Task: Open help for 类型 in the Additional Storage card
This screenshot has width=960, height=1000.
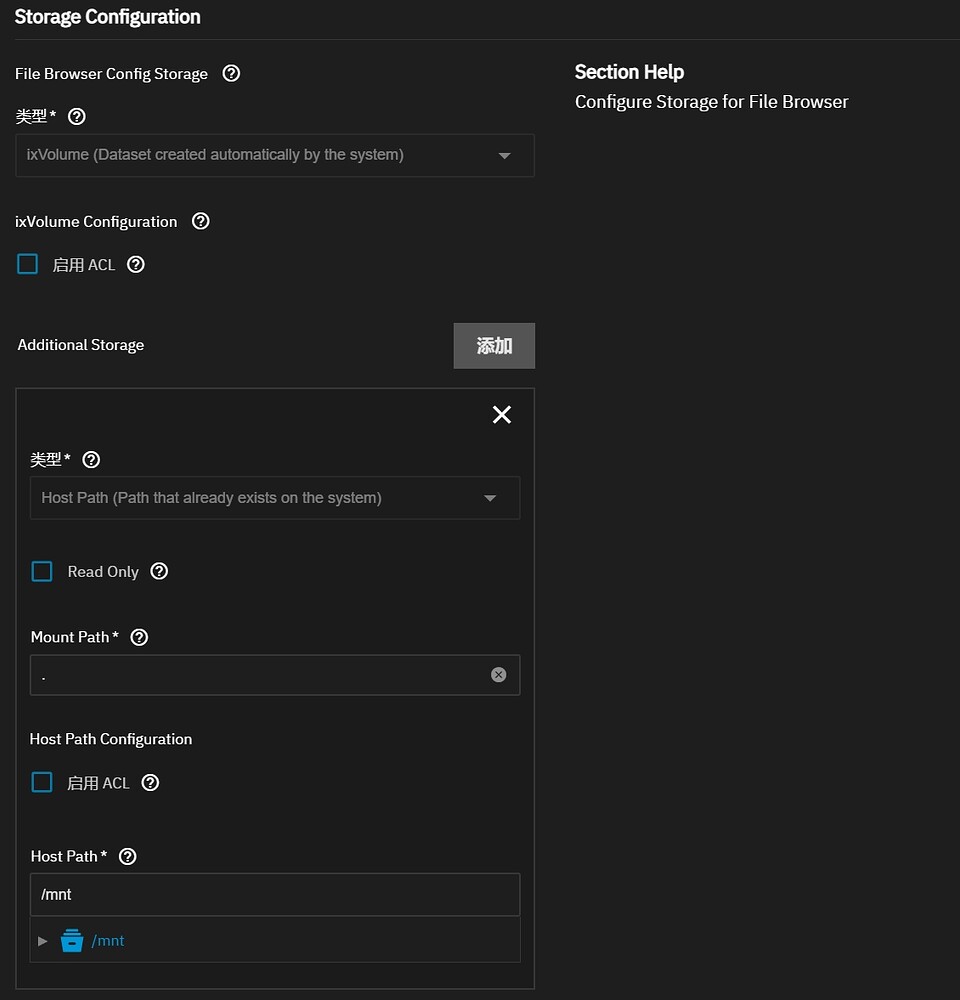Action: pos(91,459)
